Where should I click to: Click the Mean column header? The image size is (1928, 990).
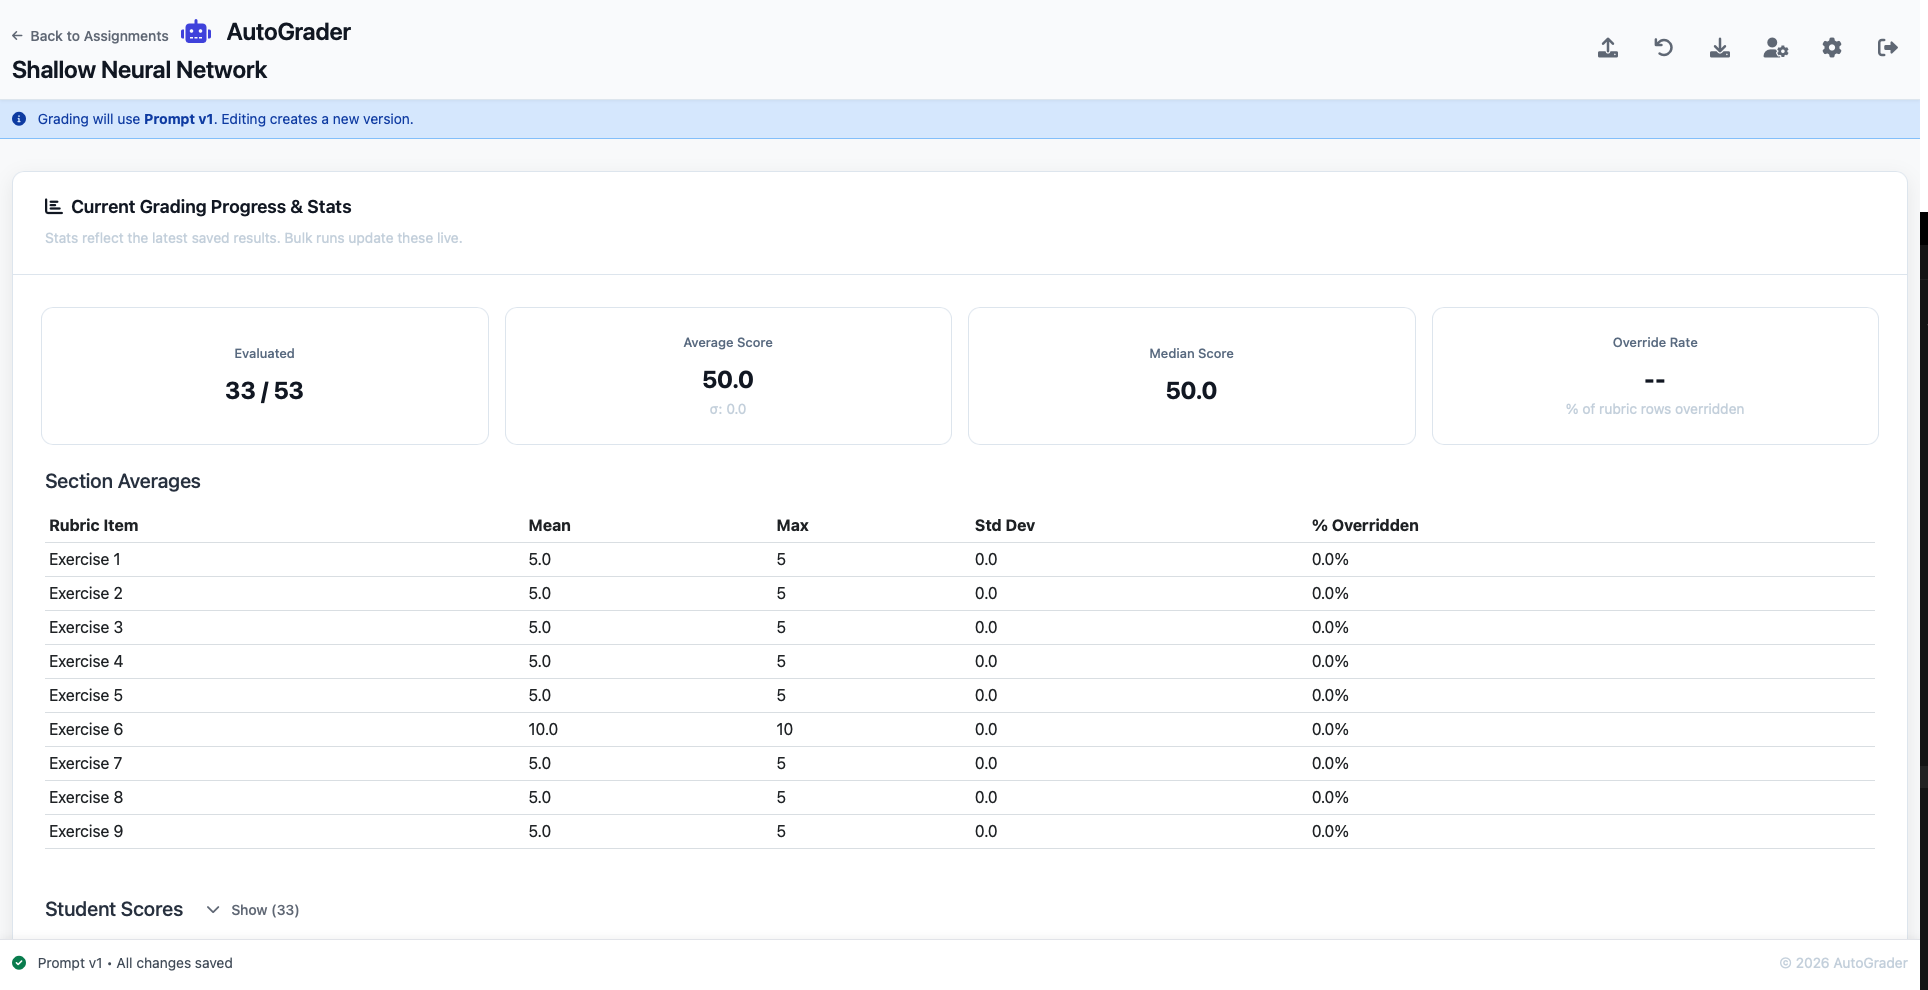click(x=549, y=526)
